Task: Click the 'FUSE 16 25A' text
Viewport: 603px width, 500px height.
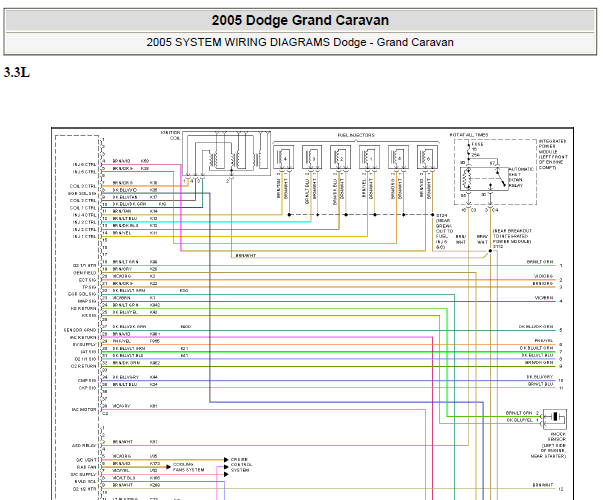Action: [x=477, y=149]
